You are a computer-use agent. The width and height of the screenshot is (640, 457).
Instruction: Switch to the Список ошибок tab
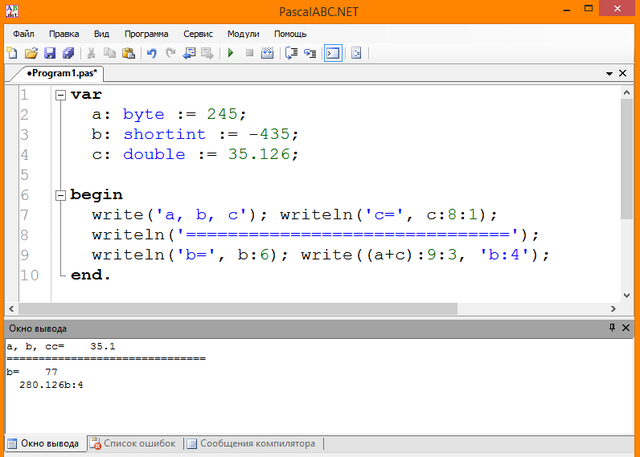point(133,444)
